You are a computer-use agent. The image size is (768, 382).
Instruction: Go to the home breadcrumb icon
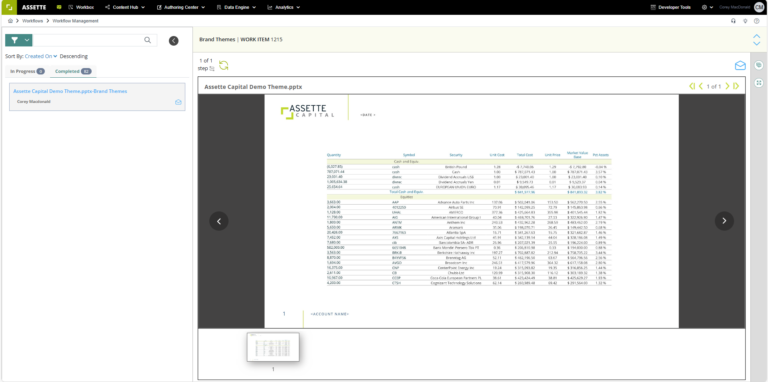click(10, 21)
